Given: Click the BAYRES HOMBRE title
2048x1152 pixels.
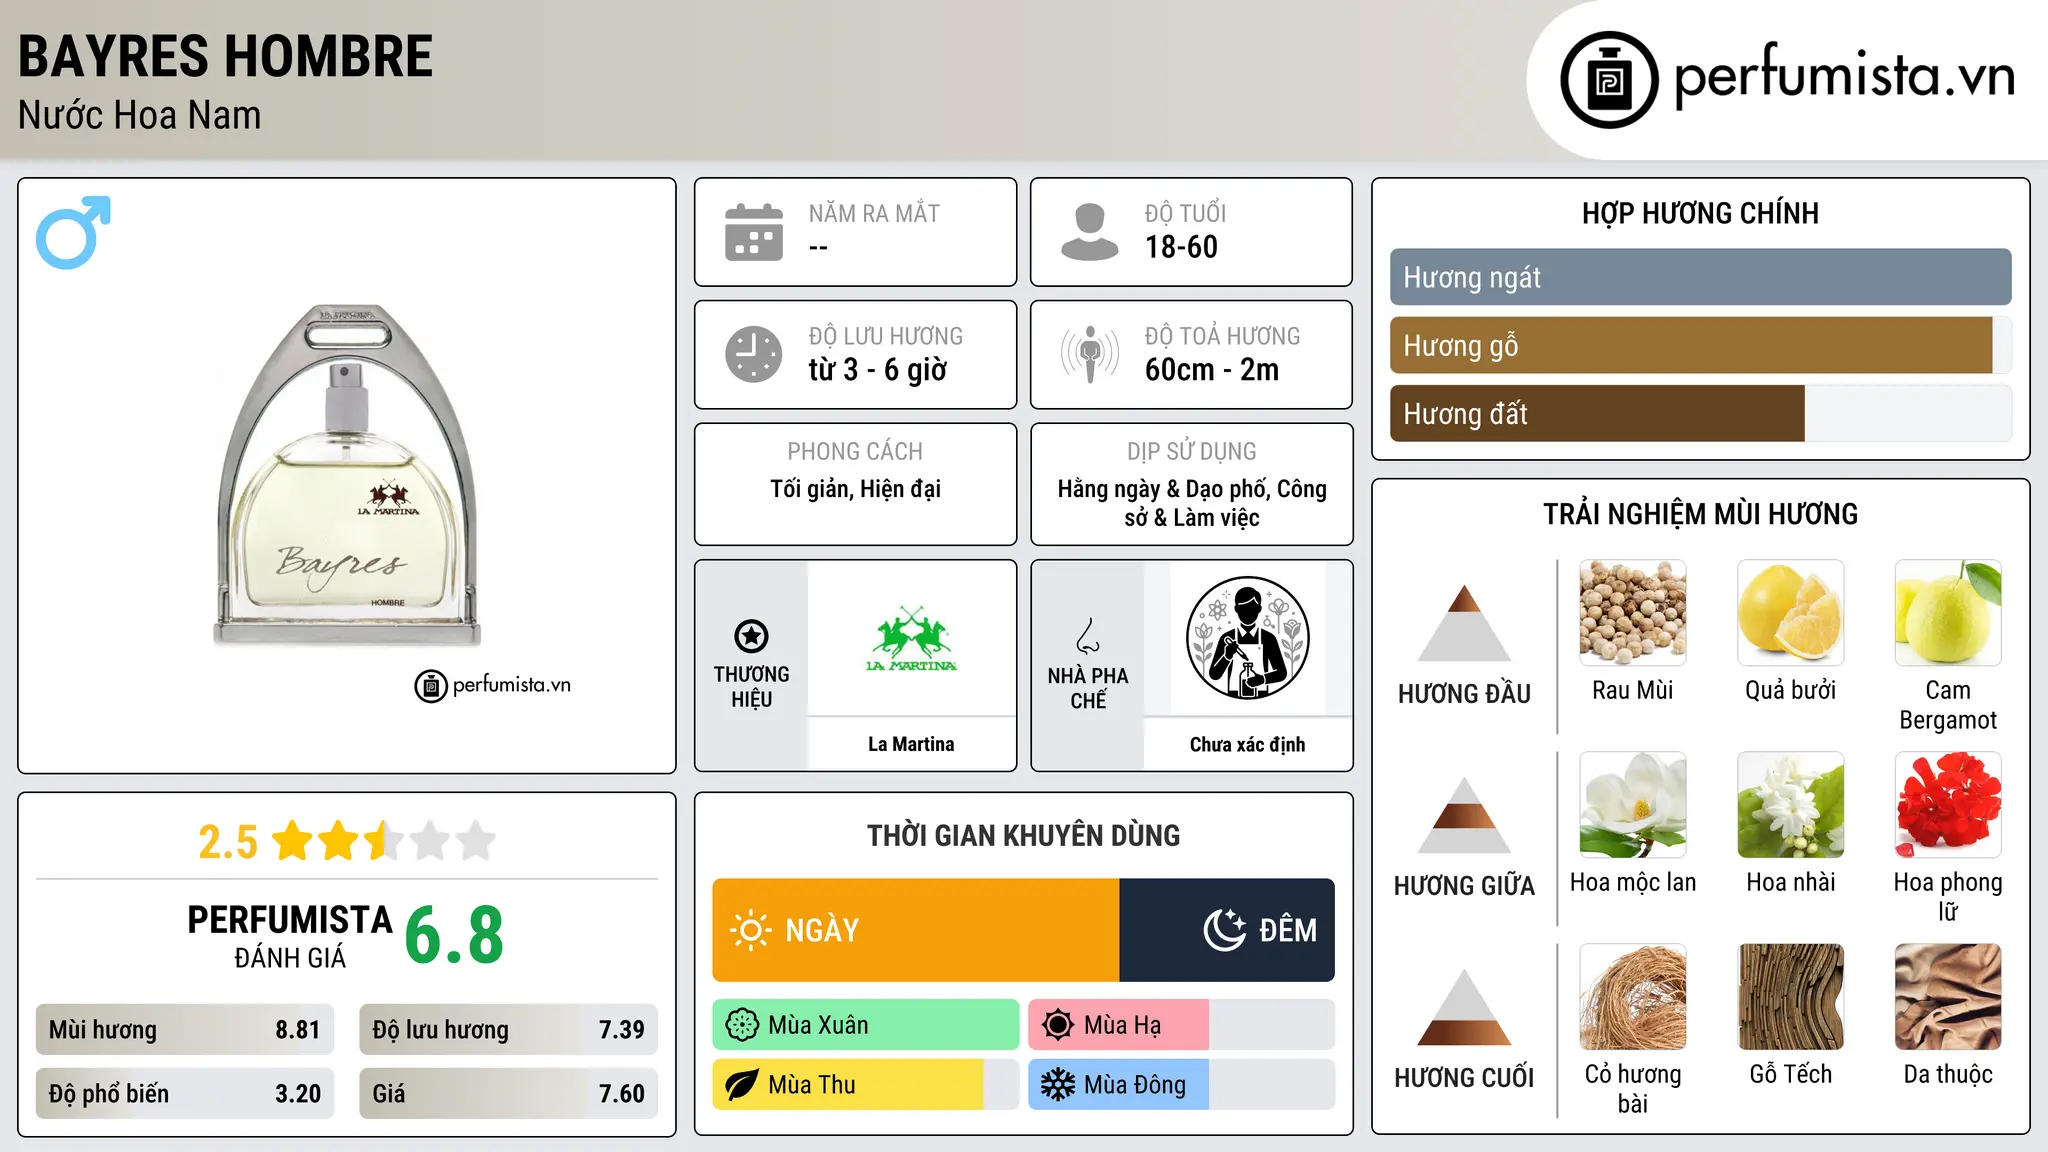Looking at the screenshot, I should (x=226, y=56).
